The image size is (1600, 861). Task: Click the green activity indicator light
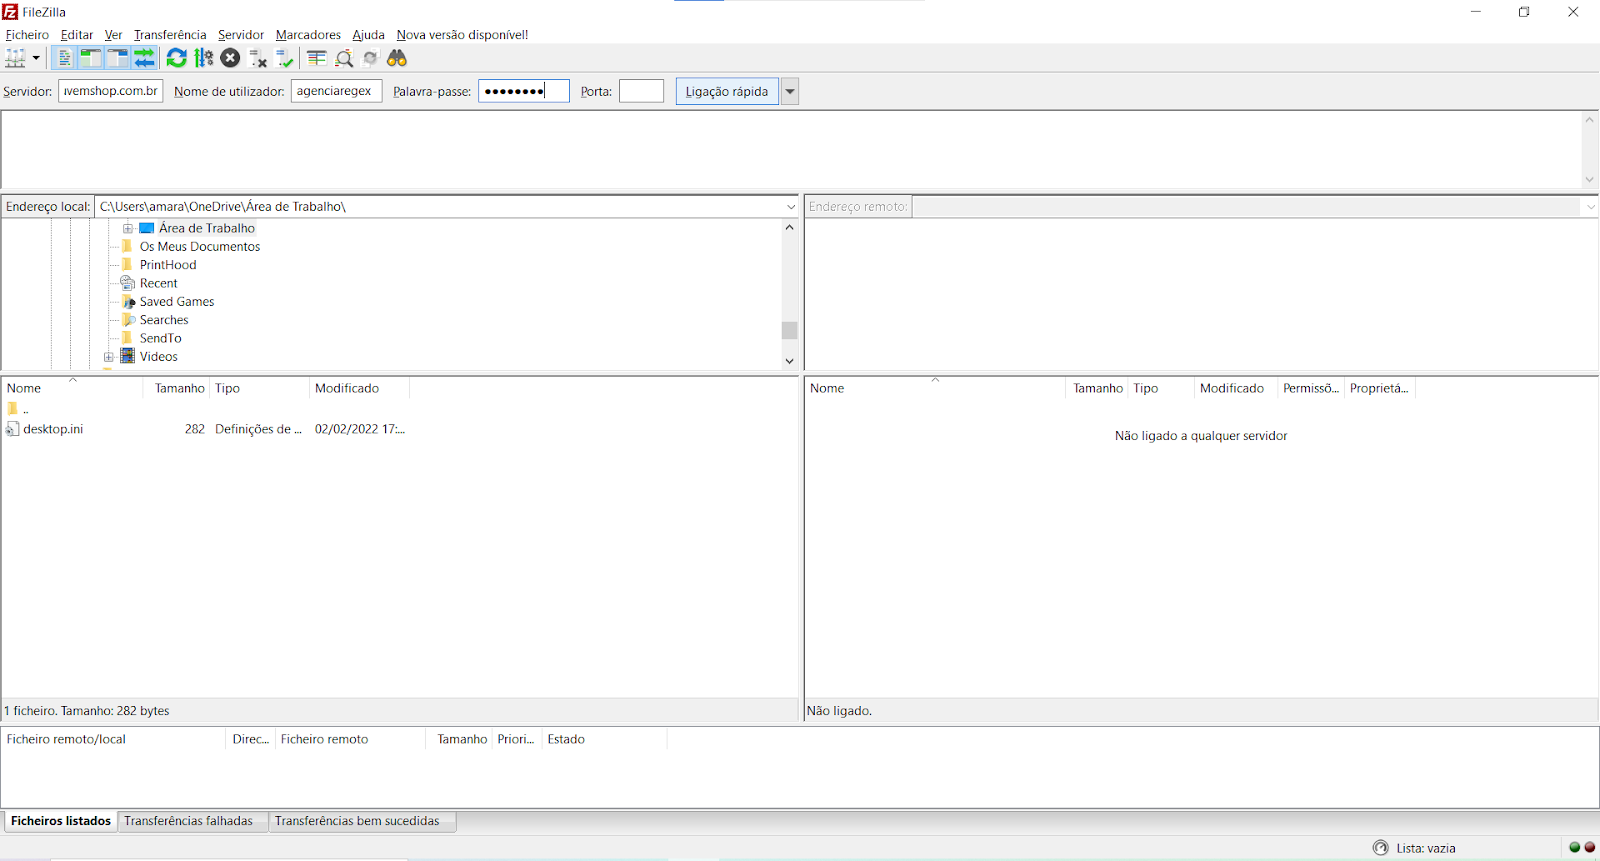coord(1575,848)
